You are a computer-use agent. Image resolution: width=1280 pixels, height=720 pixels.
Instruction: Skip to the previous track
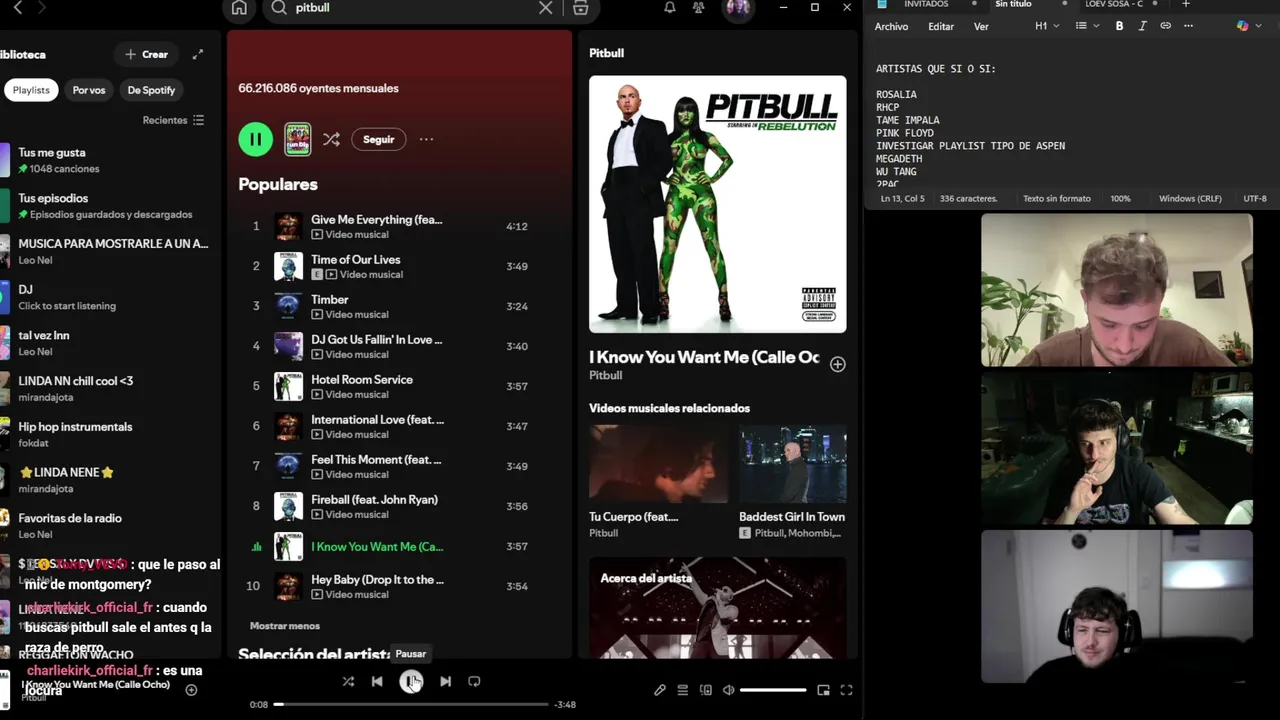pyautogui.click(x=377, y=681)
